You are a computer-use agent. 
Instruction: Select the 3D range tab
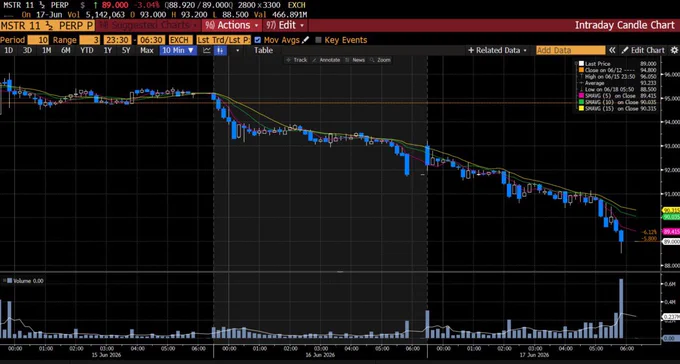[x=27, y=50]
